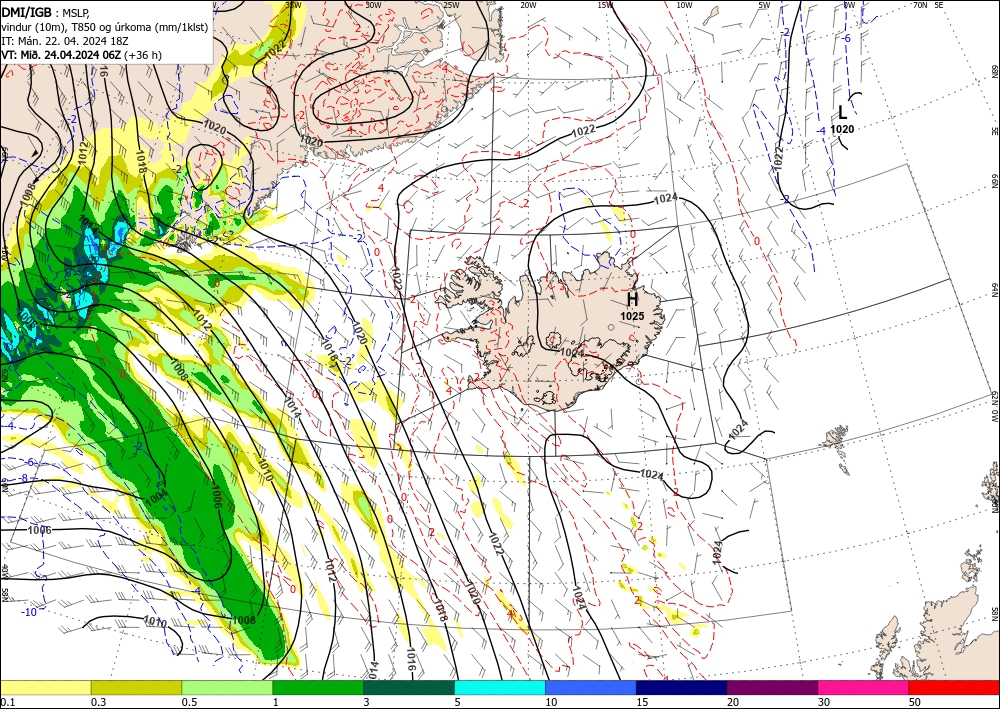Image resolution: width=1000 pixels, height=709 pixels.
Task: Click the blue -10 temperature label
Action: coord(29,613)
